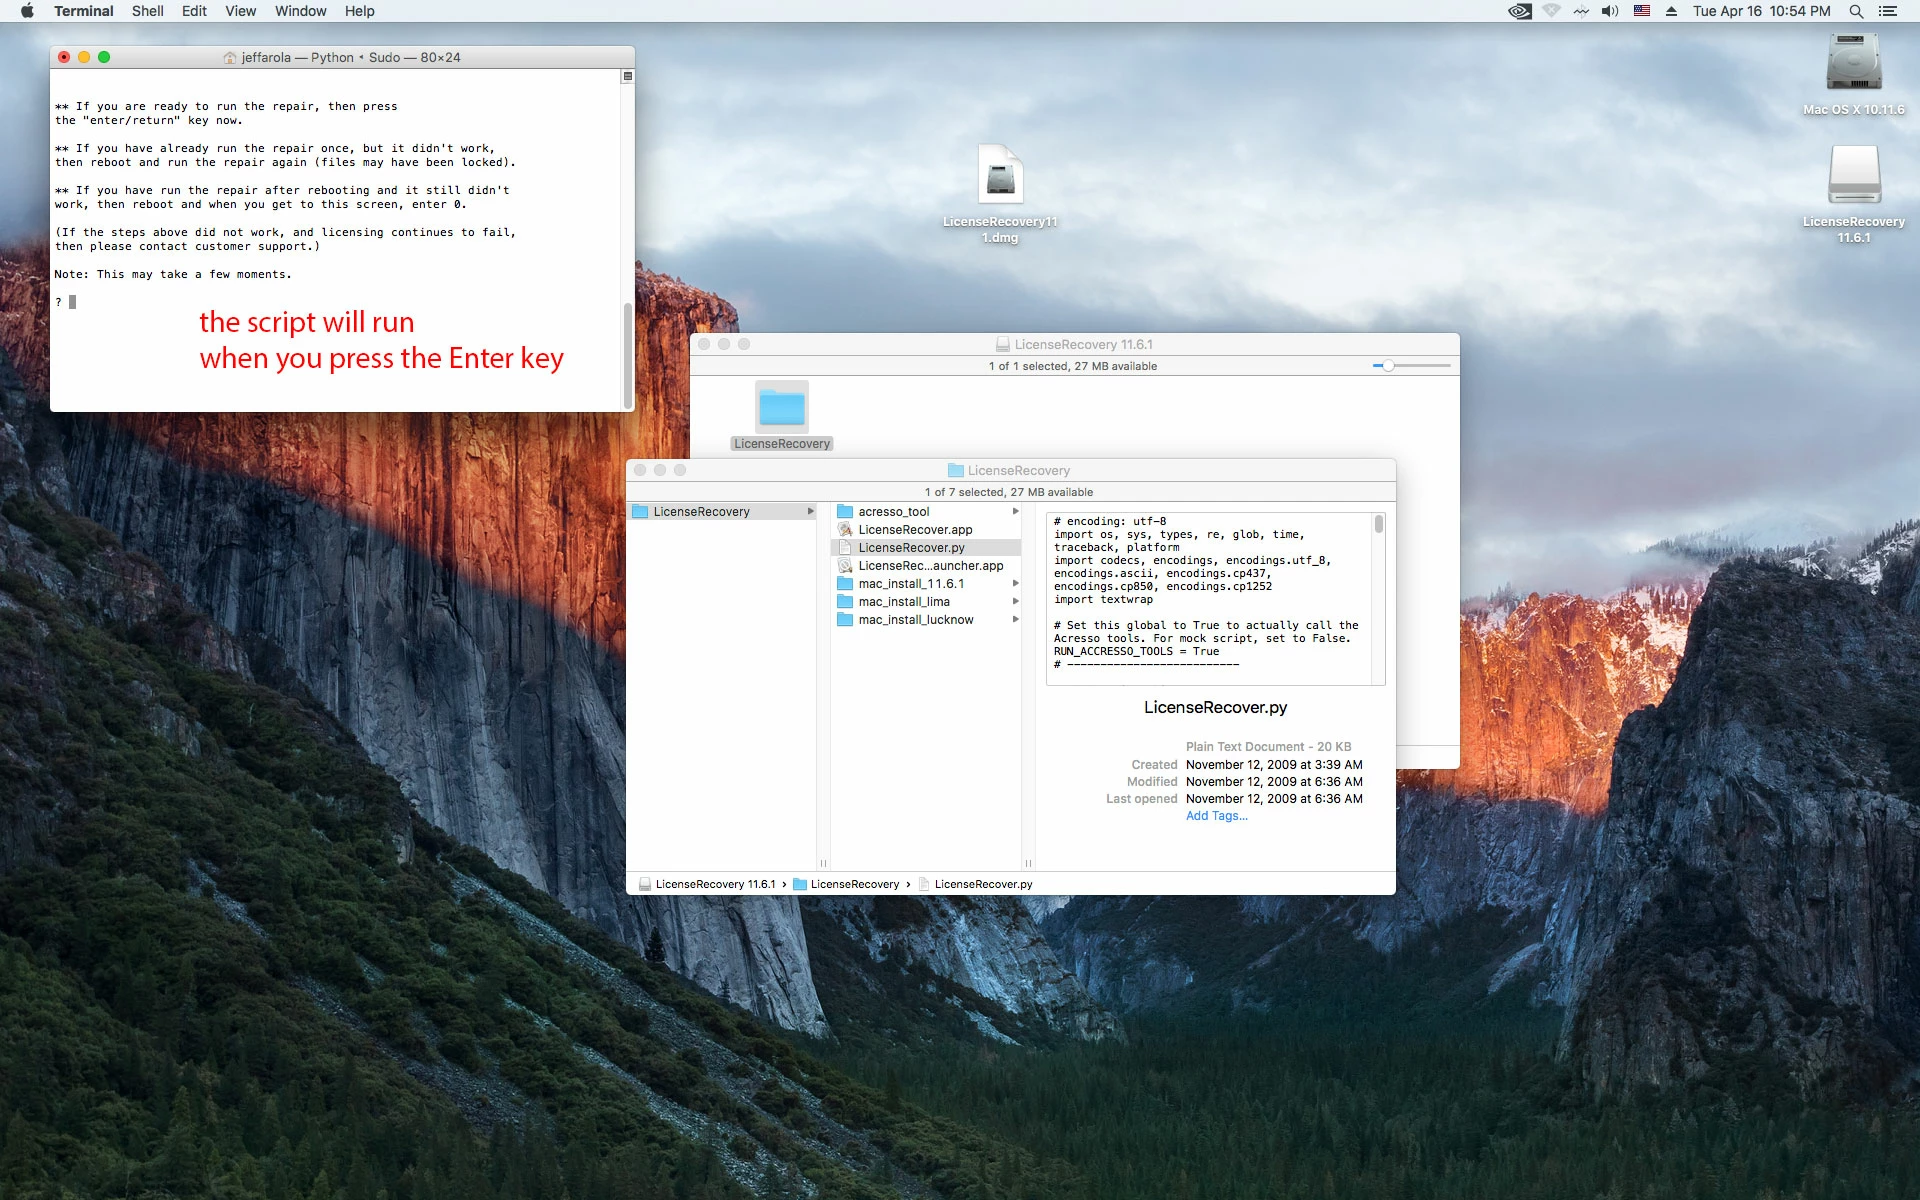
Task: Open the LicenseRecovery folder icon in volume window
Action: [782, 408]
